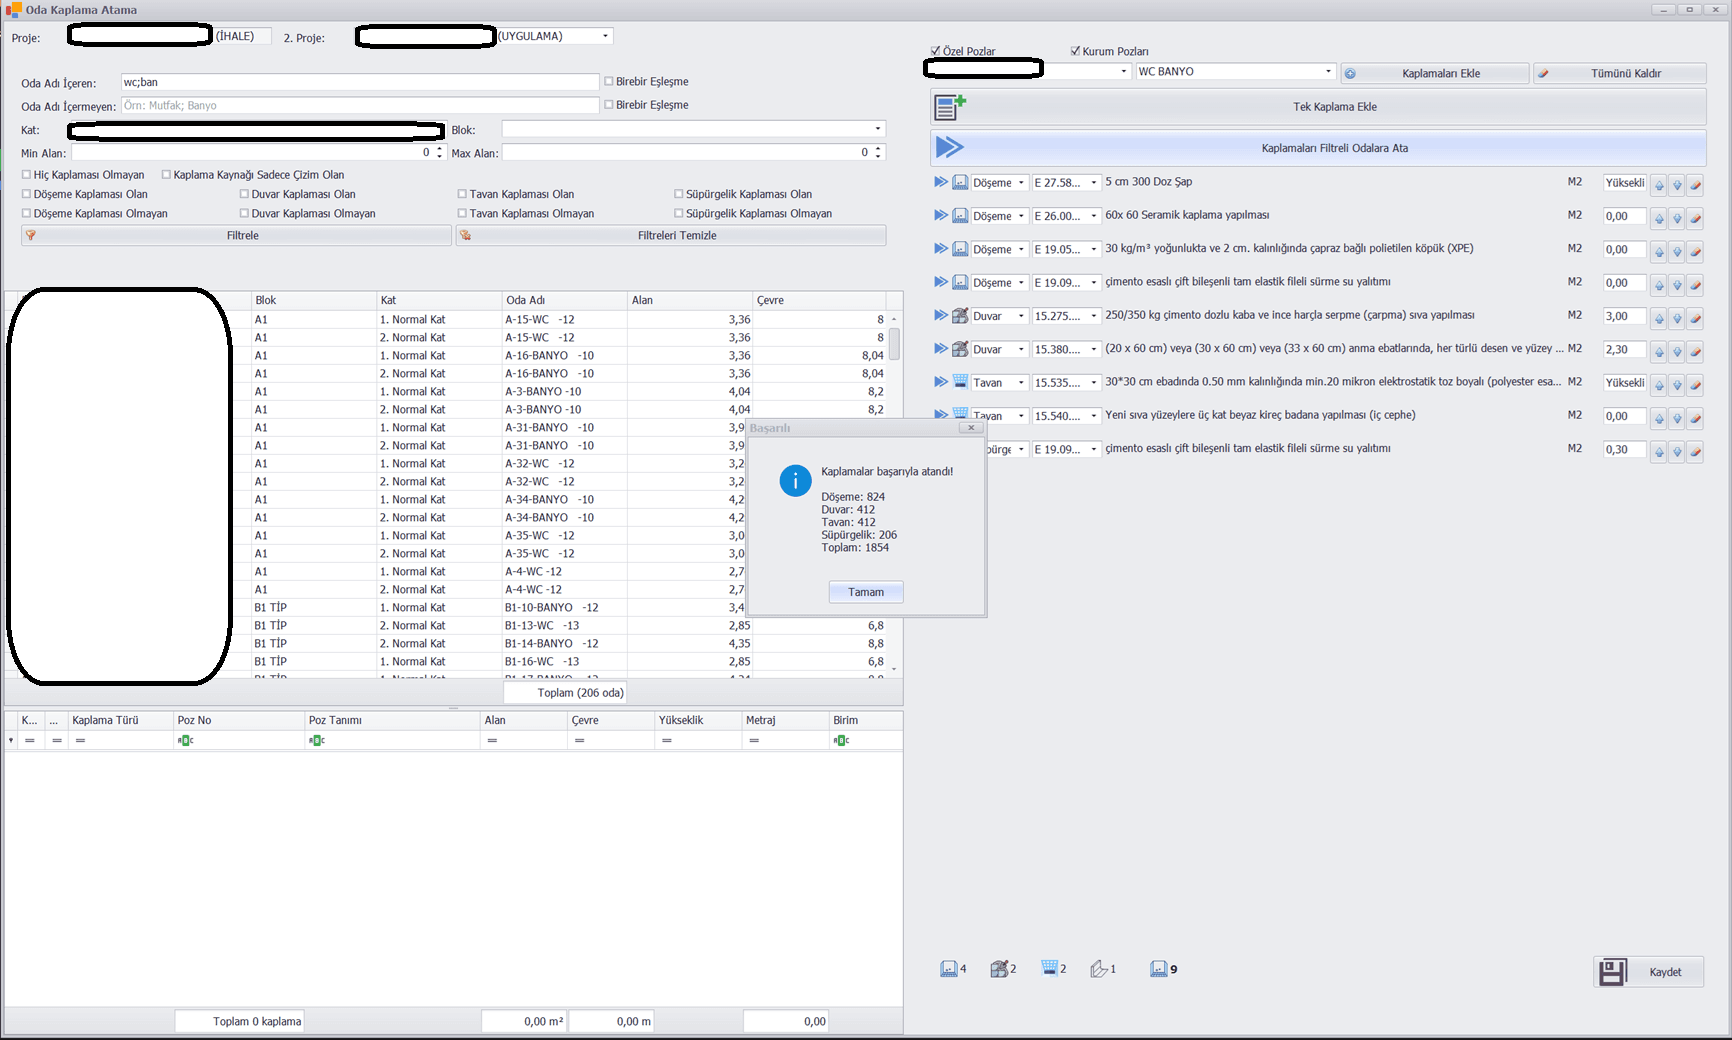
Task: Remove the 5 cm 300 Doz Şap row with eraser
Action: point(1695,185)
